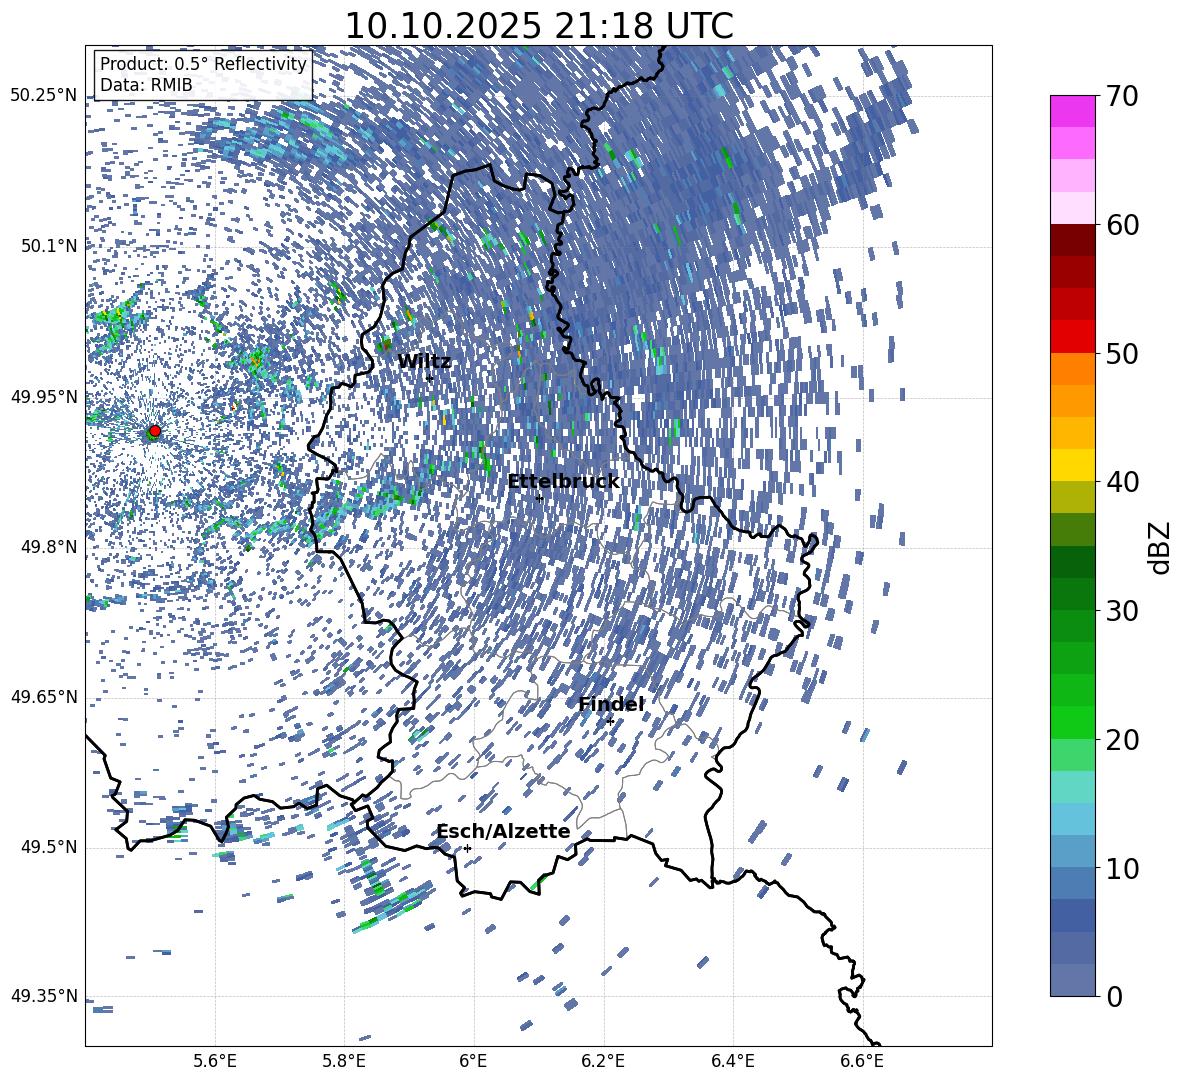1184x1081 pixels.
Task: Click the colorbar tick label 60
Action: (x=1122, y=225)
